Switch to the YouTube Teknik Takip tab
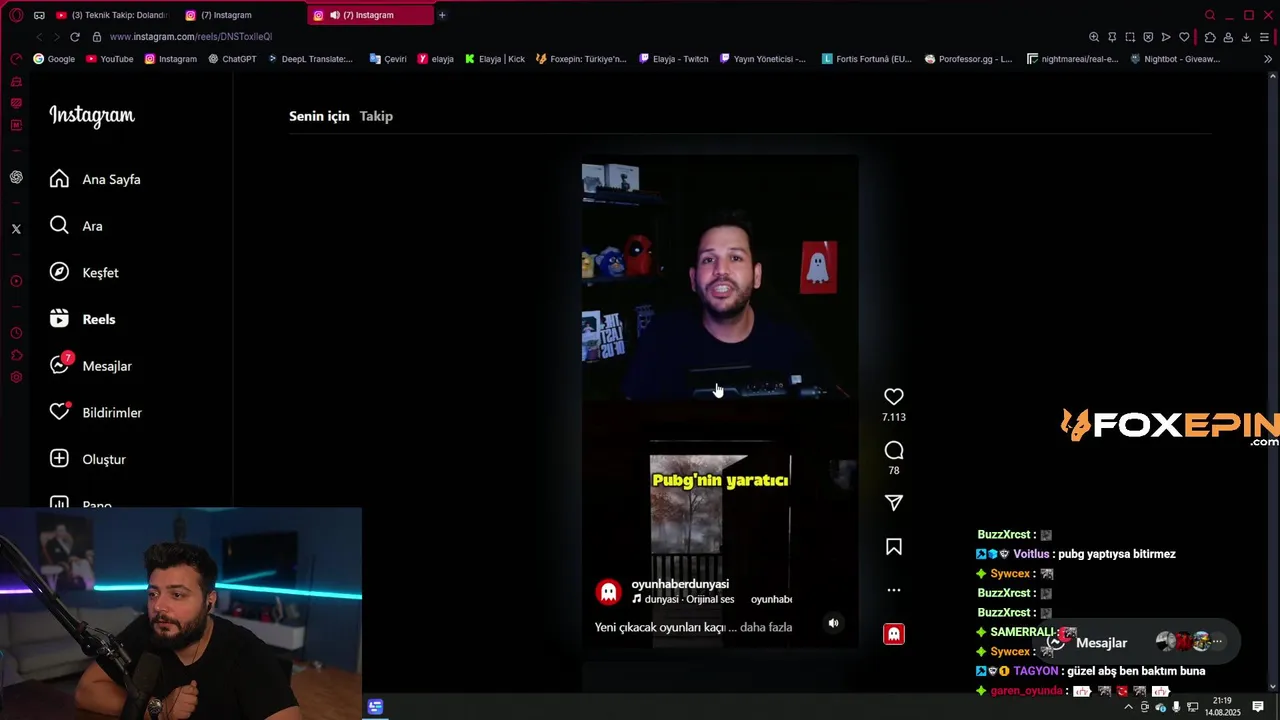Image resolution: width=1280 pixels, height=720 pixels. (x=113, y=15)
